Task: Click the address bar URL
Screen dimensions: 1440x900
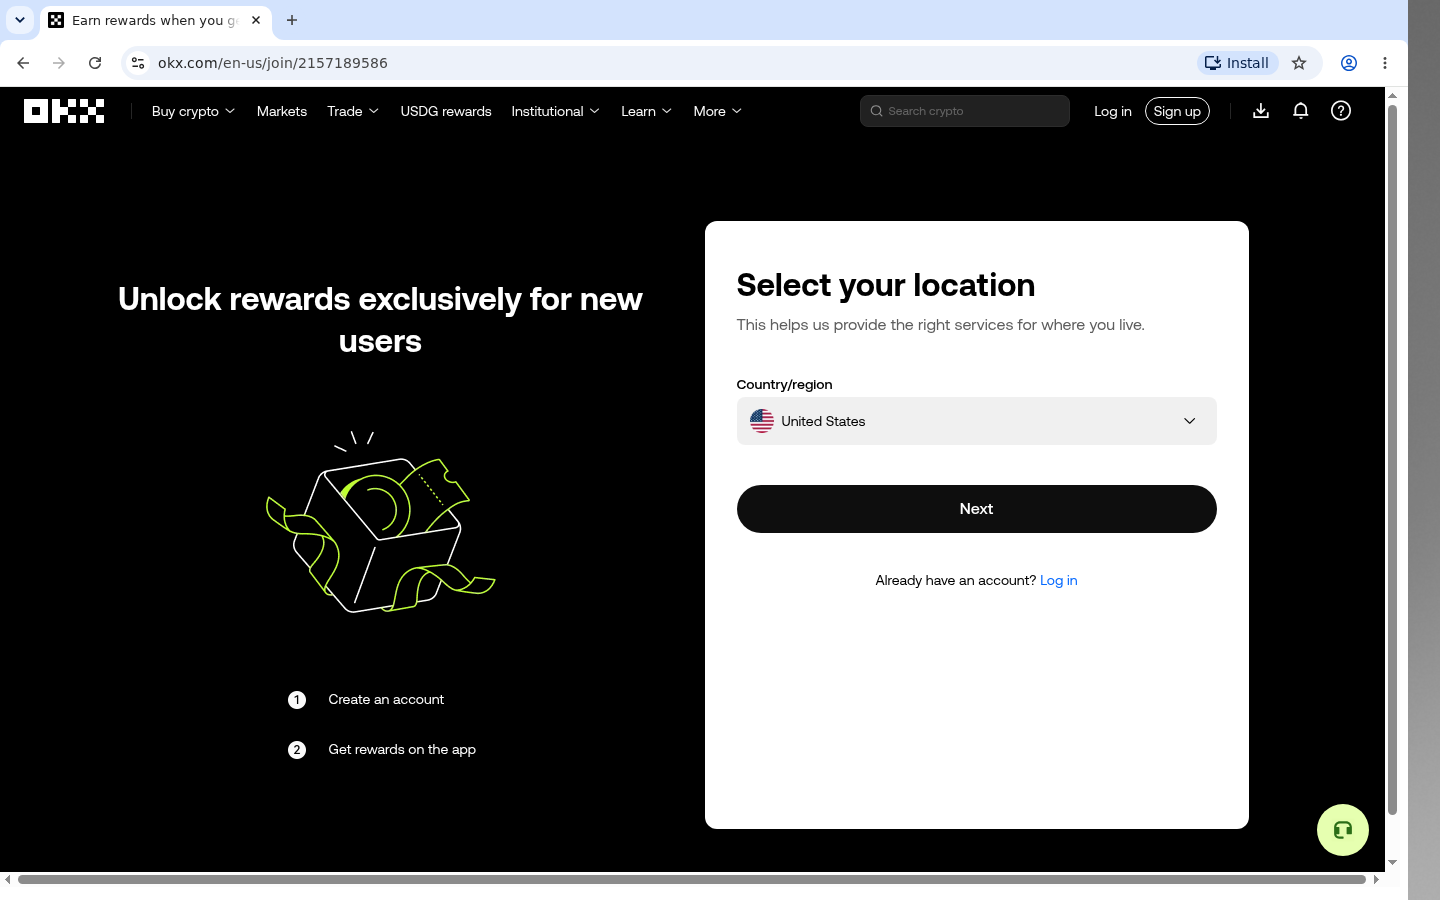Action: (273, 63)
